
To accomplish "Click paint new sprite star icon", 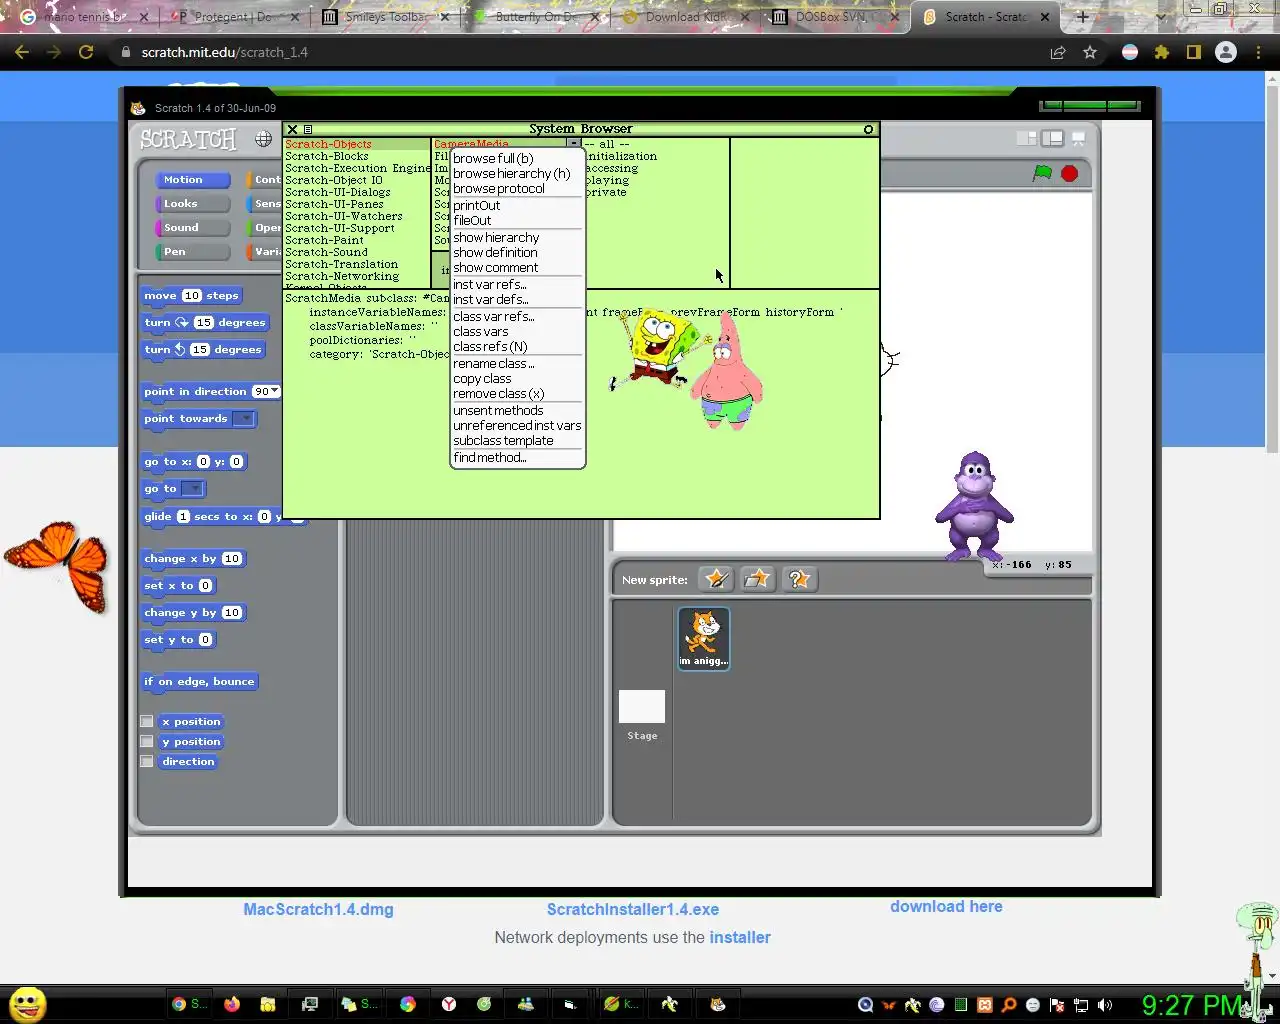I will pyautogui.click(x=716, y=579).
